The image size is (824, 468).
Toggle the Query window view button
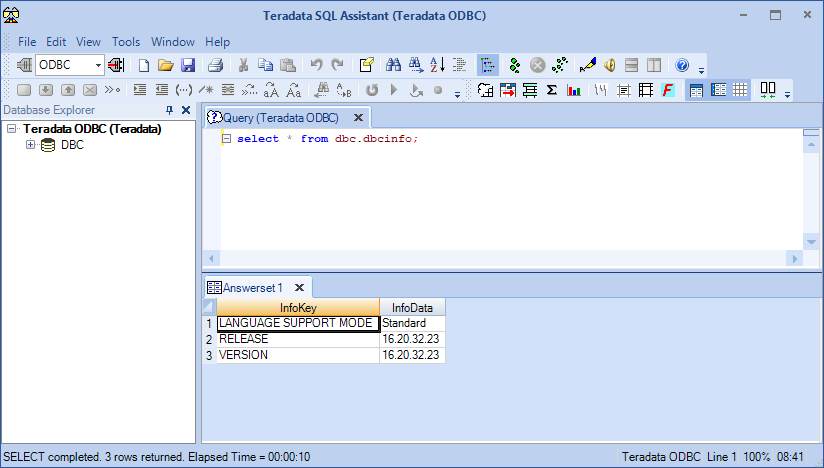pyautogui.click(x=696, y=90)
